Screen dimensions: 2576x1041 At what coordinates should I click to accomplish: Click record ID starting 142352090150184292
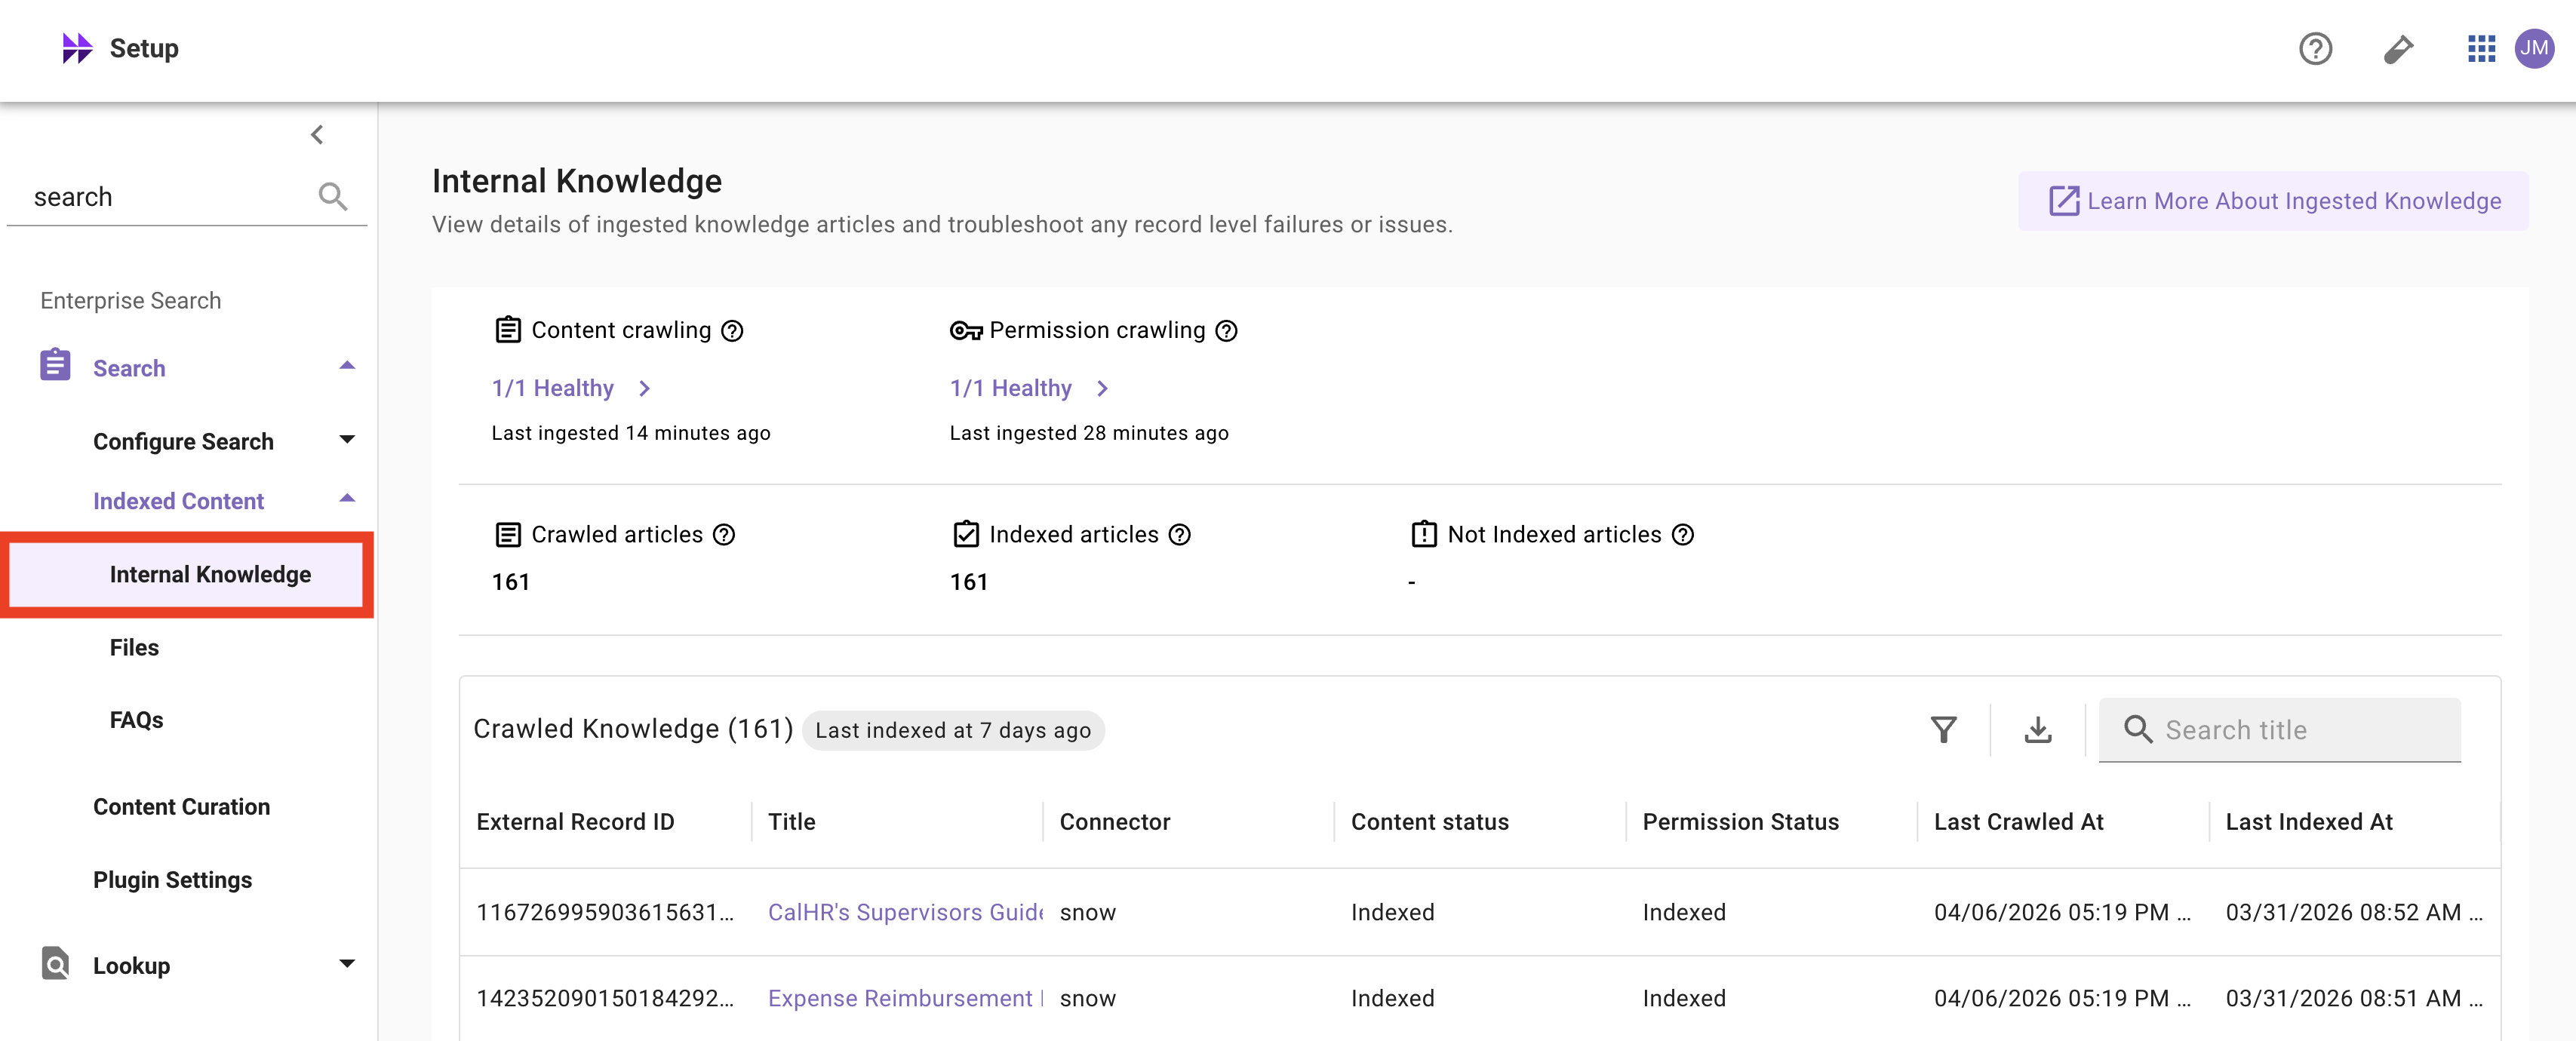[x=605, y=998]
